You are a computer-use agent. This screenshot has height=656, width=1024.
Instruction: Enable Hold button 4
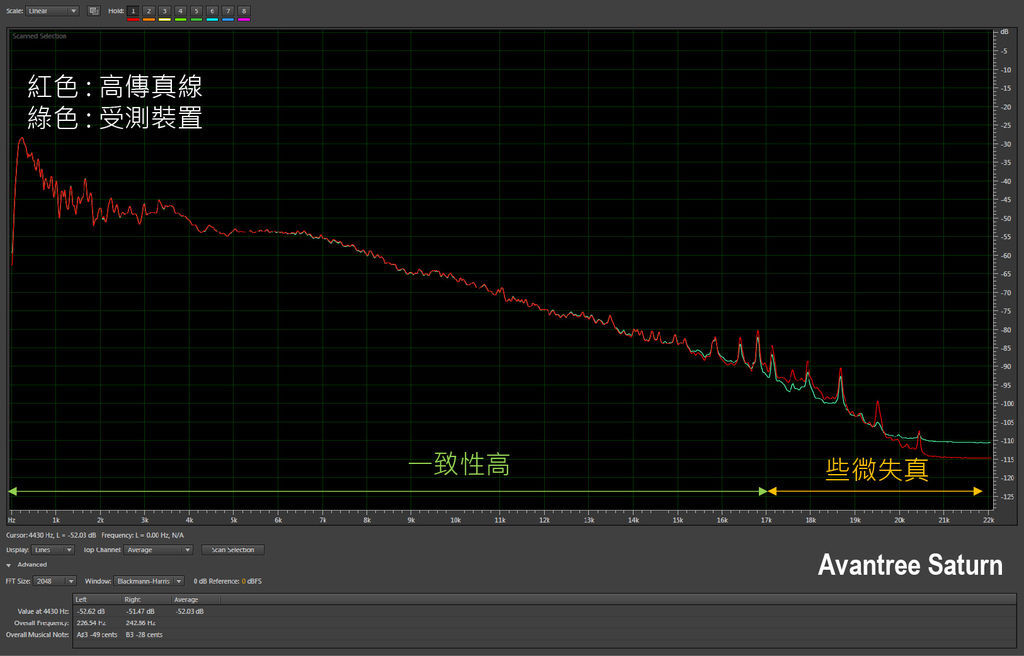tap(180, 11)
